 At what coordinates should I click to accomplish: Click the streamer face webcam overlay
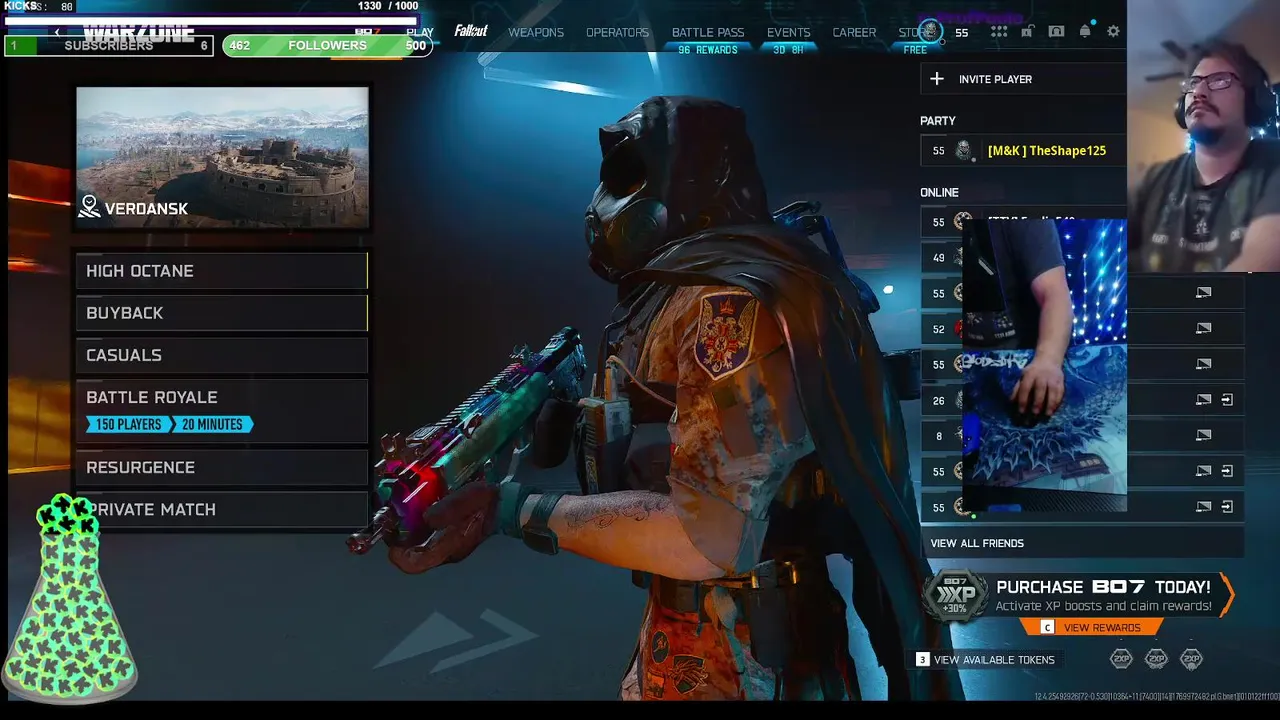click(x=1203, y=136)
